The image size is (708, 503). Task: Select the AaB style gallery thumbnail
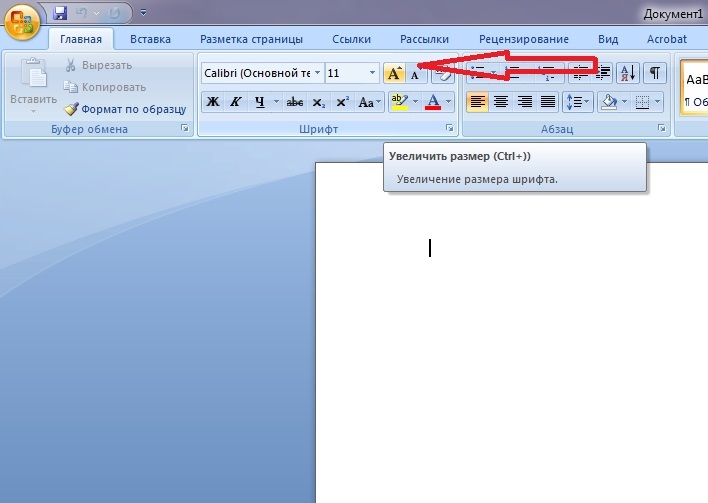[694, 88]
